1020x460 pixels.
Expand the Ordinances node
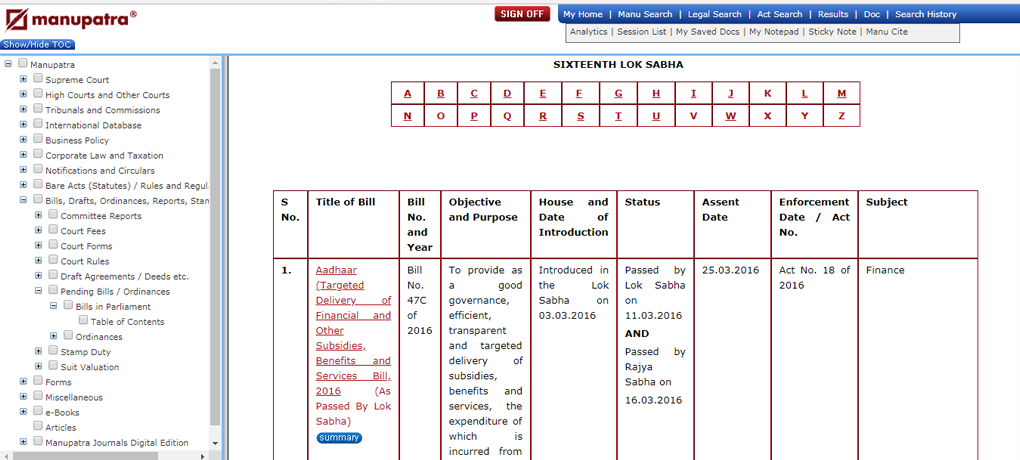point(54,336)
